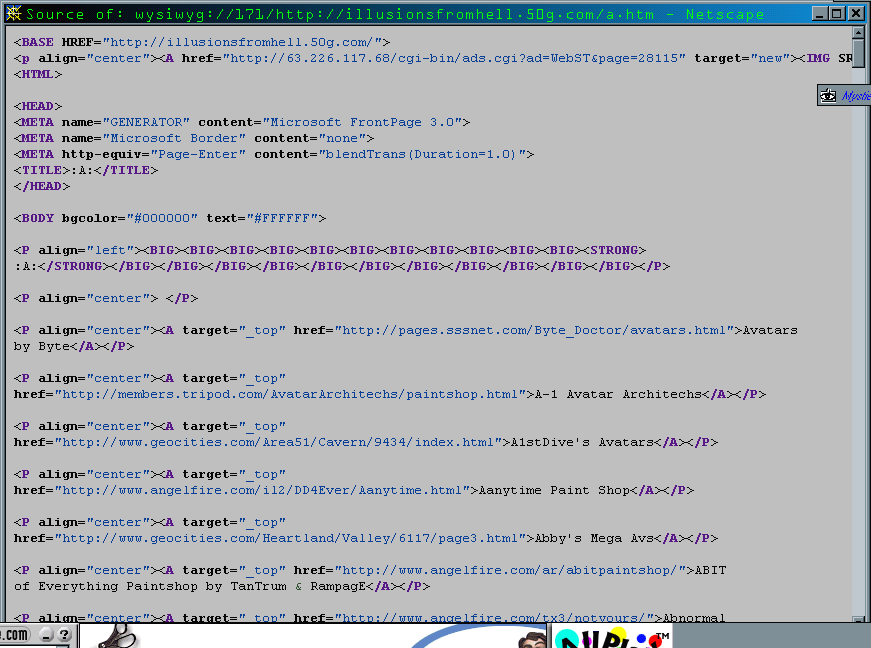Click the "A1stDive's Avatars" text
Image resolution: width=871 pixels, height=648 pixels.
coord(582,443)
